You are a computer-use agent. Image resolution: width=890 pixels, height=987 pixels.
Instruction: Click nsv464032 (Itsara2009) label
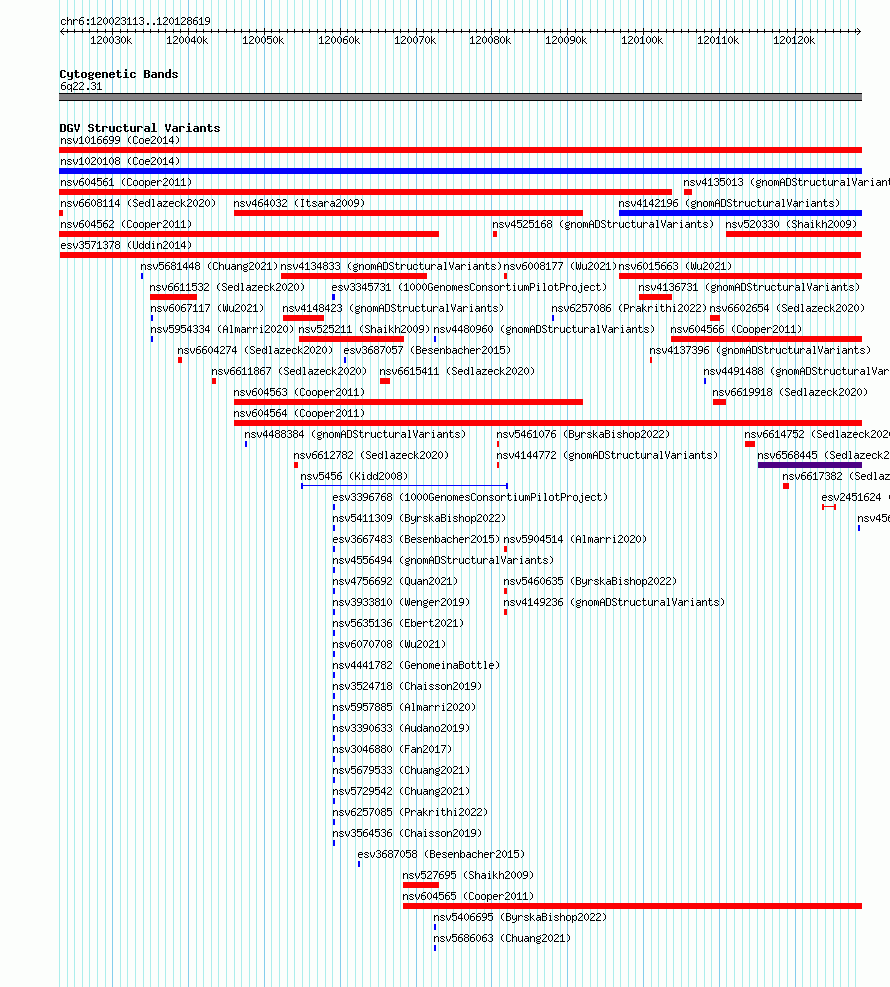coord(299,203)
